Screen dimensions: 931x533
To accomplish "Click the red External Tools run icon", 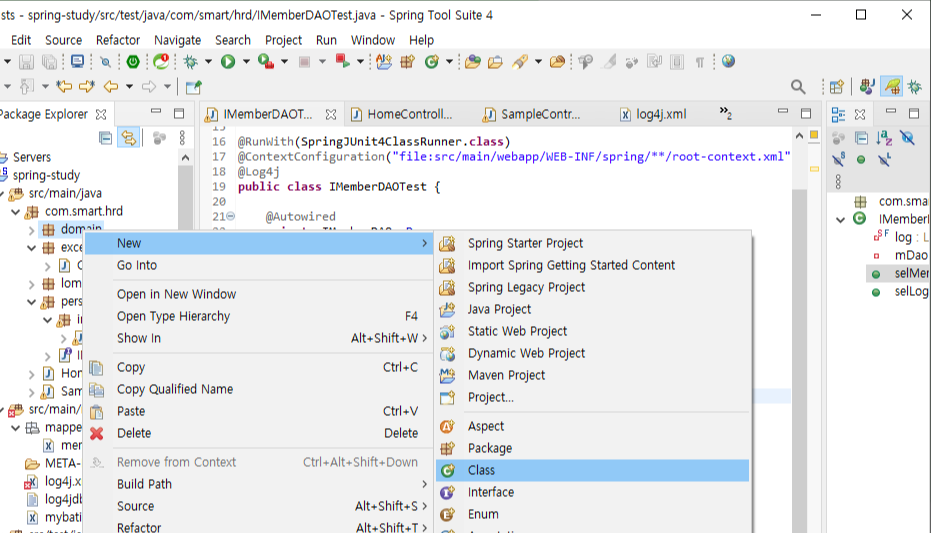I will (x=343, y=61).
